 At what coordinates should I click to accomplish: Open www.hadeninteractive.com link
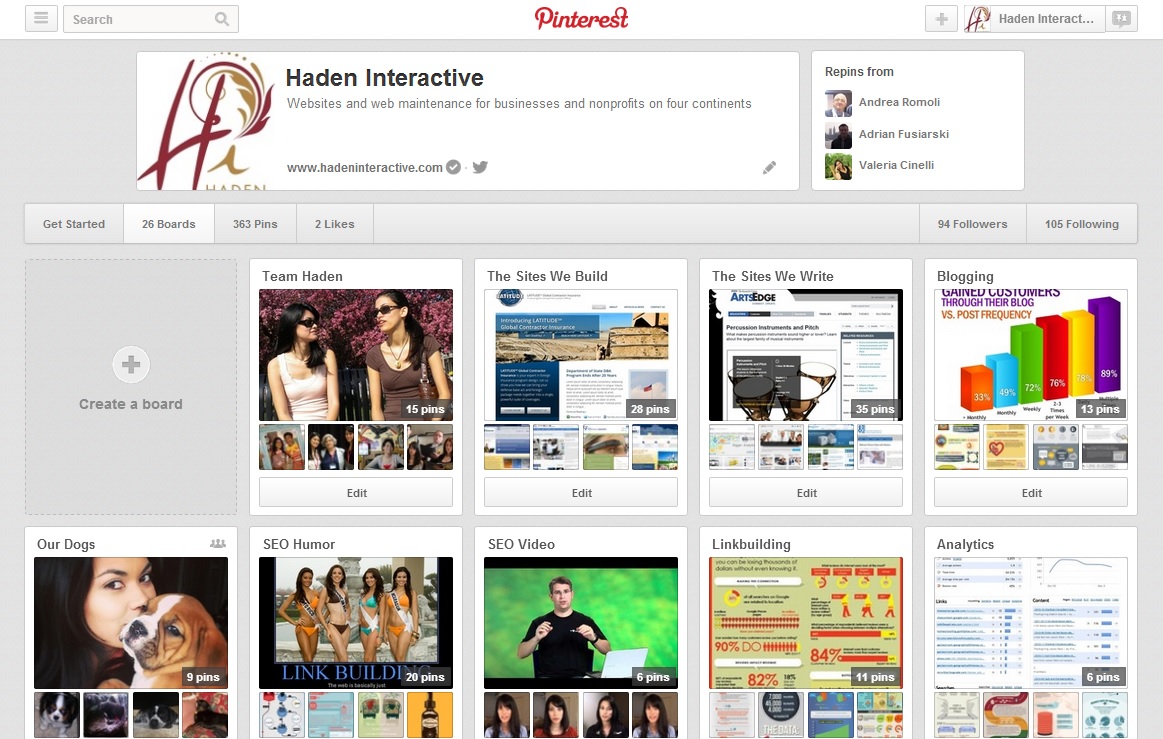pyautogui.click(x=365, y=168)
